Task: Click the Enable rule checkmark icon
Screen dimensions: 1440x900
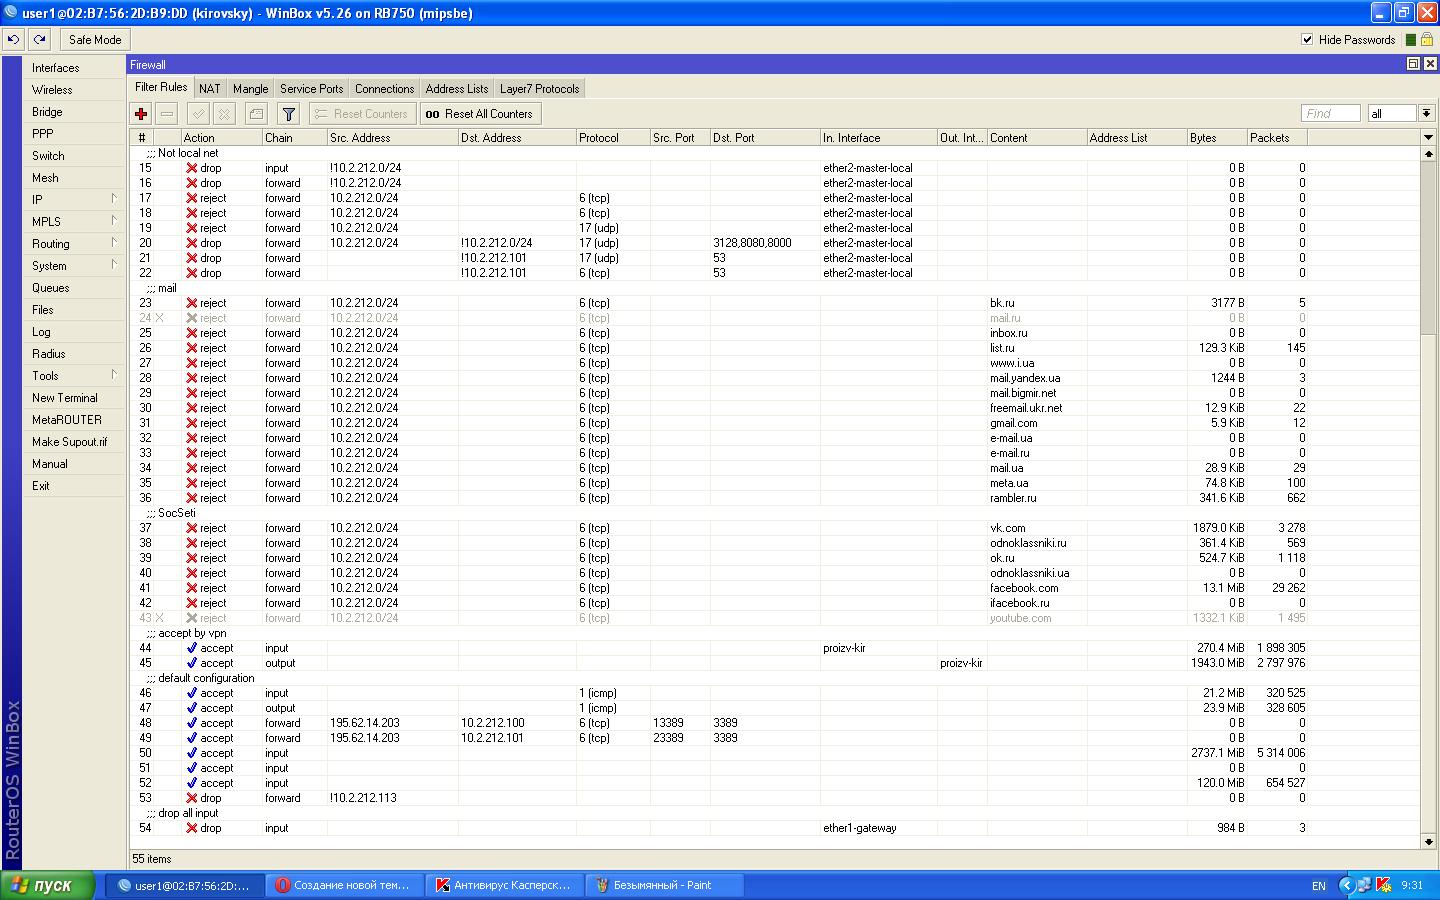Action: pyautogui.click(x=199, y=114)
